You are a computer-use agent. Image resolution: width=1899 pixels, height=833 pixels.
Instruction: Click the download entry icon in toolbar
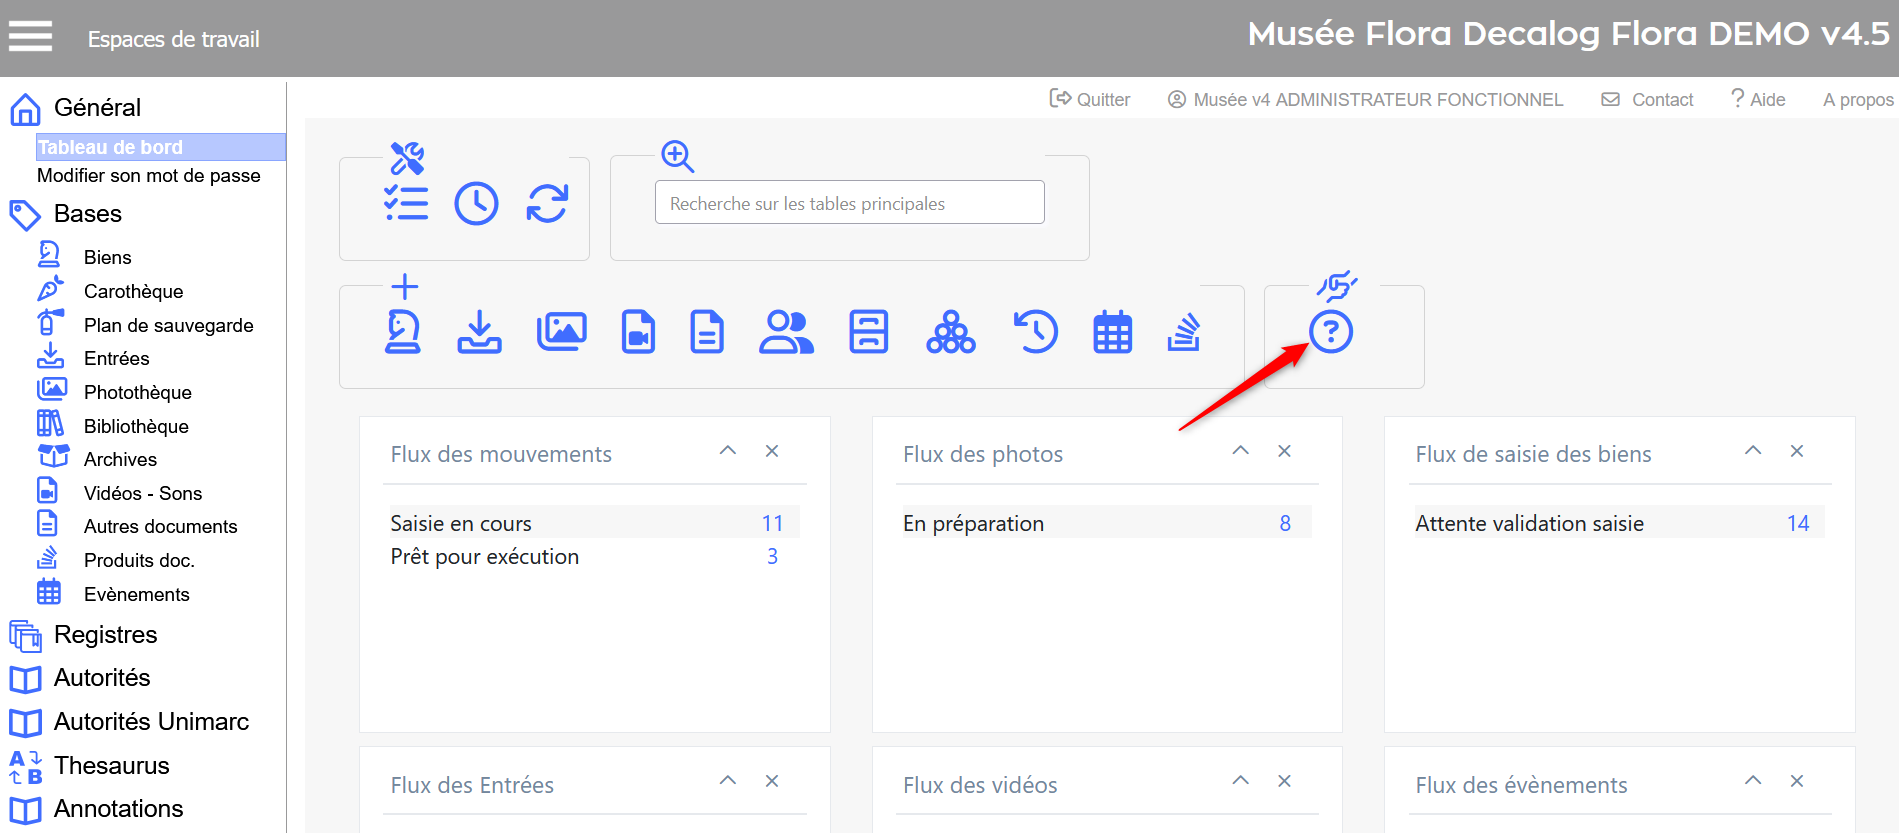coord(479,332)
